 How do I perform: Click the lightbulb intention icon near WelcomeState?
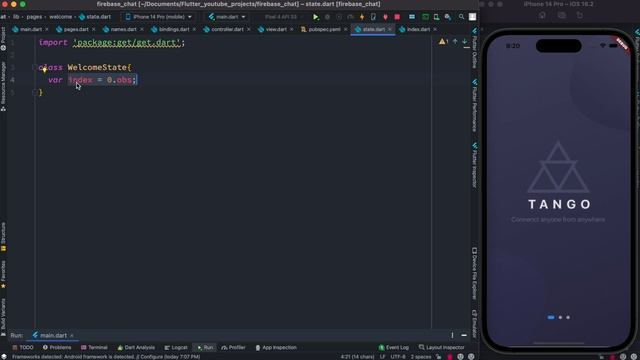pos(44,69)
